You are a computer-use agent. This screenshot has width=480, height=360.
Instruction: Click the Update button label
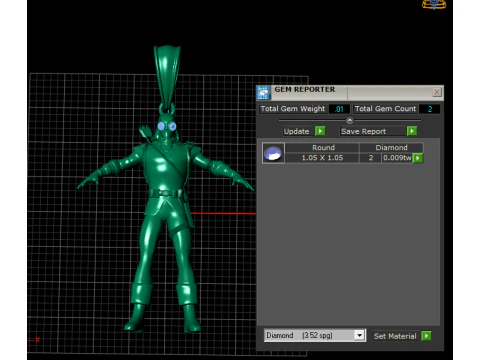point(296,131)
